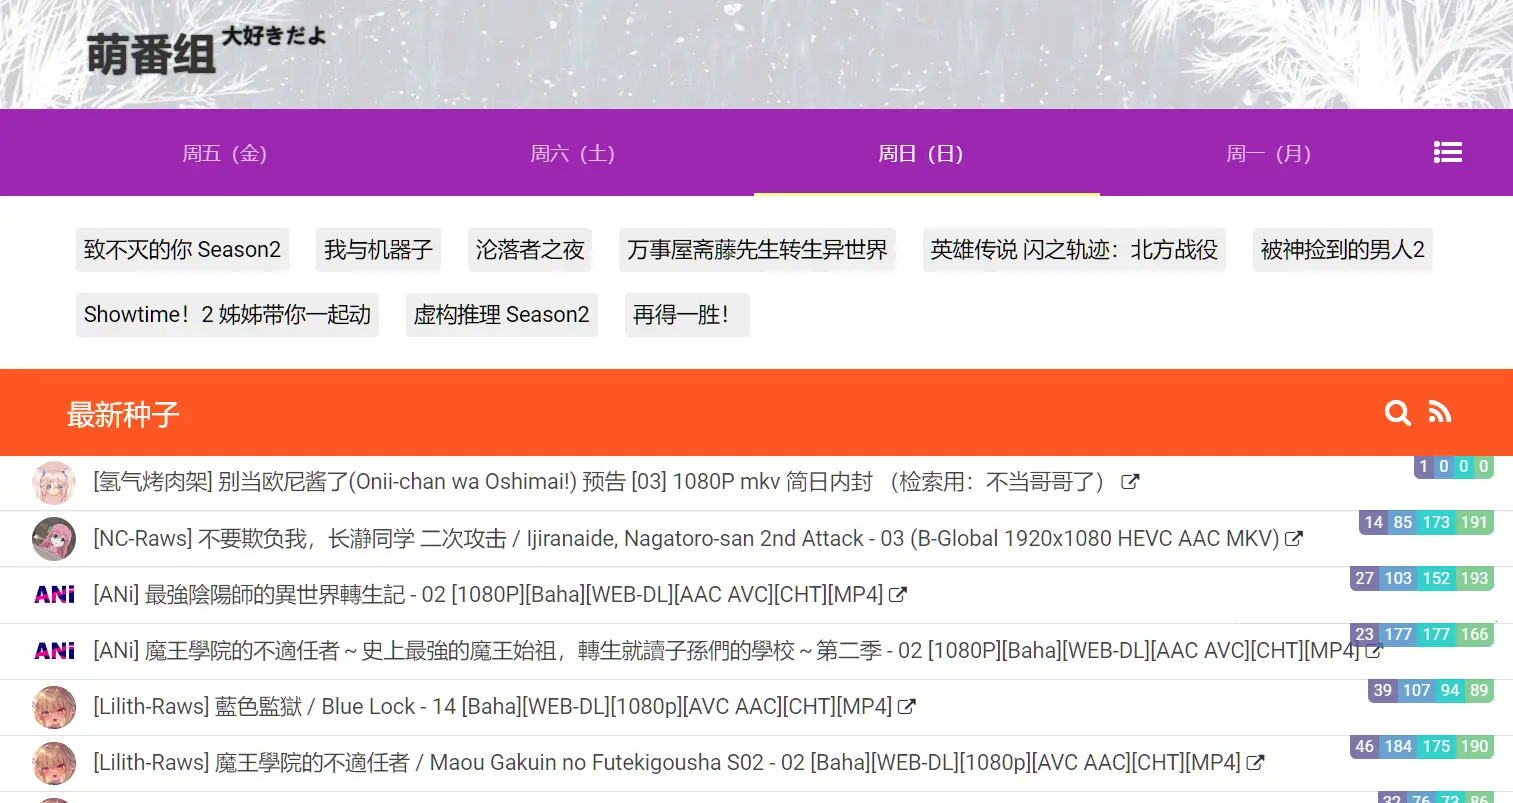Switch to the 周六（土）tab

[572, 153]
